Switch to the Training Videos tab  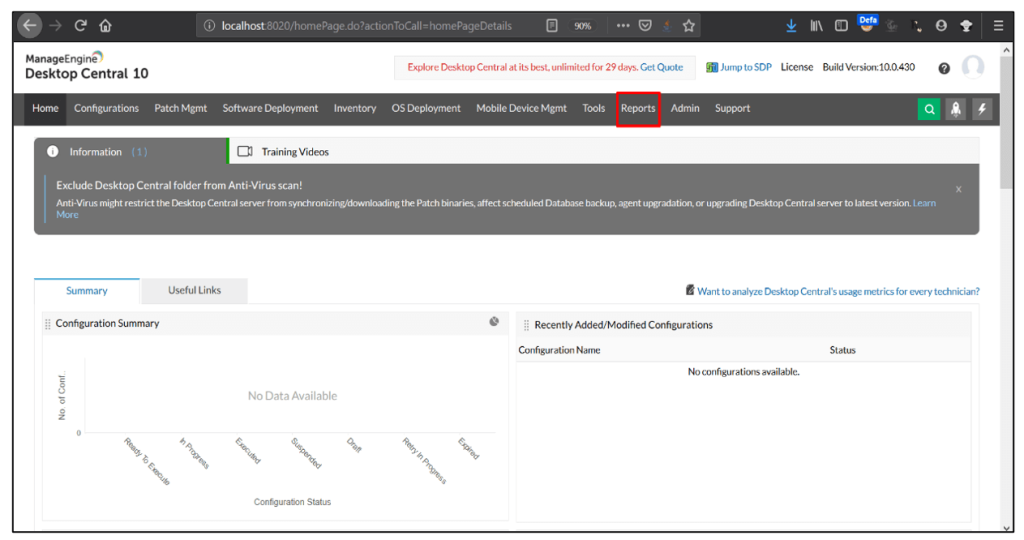click(283, 151)
